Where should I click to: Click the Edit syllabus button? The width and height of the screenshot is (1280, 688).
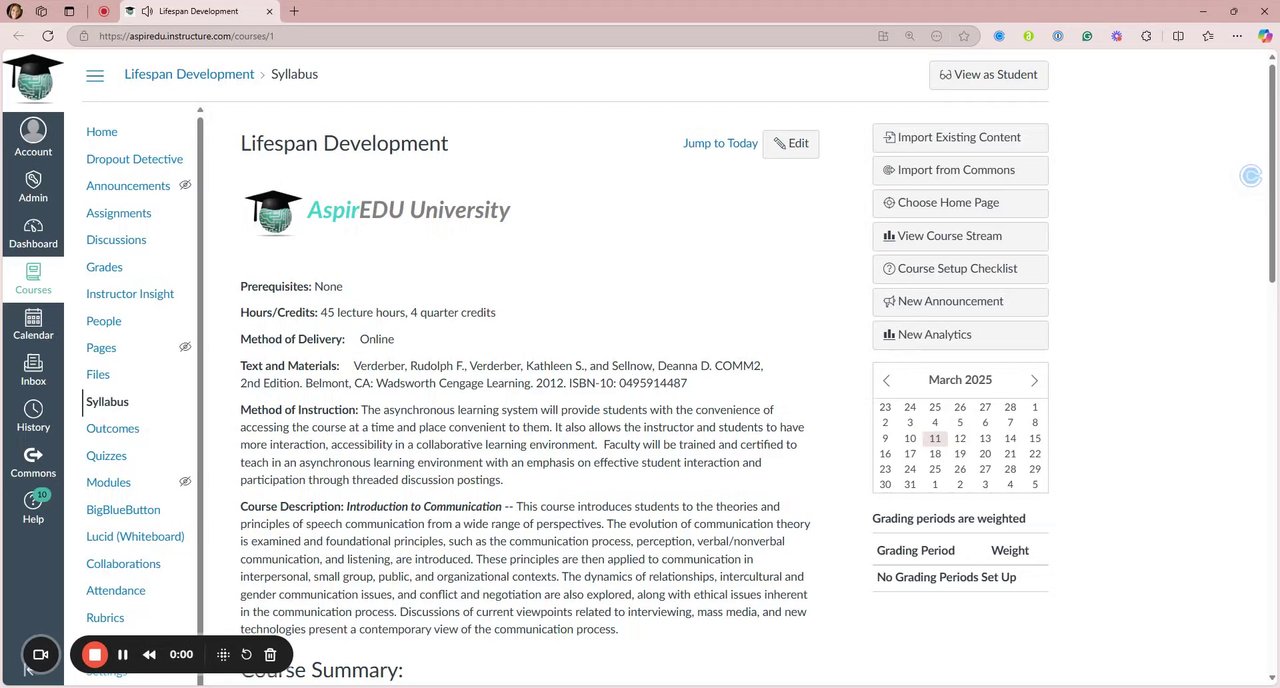(x=791, y=144)
